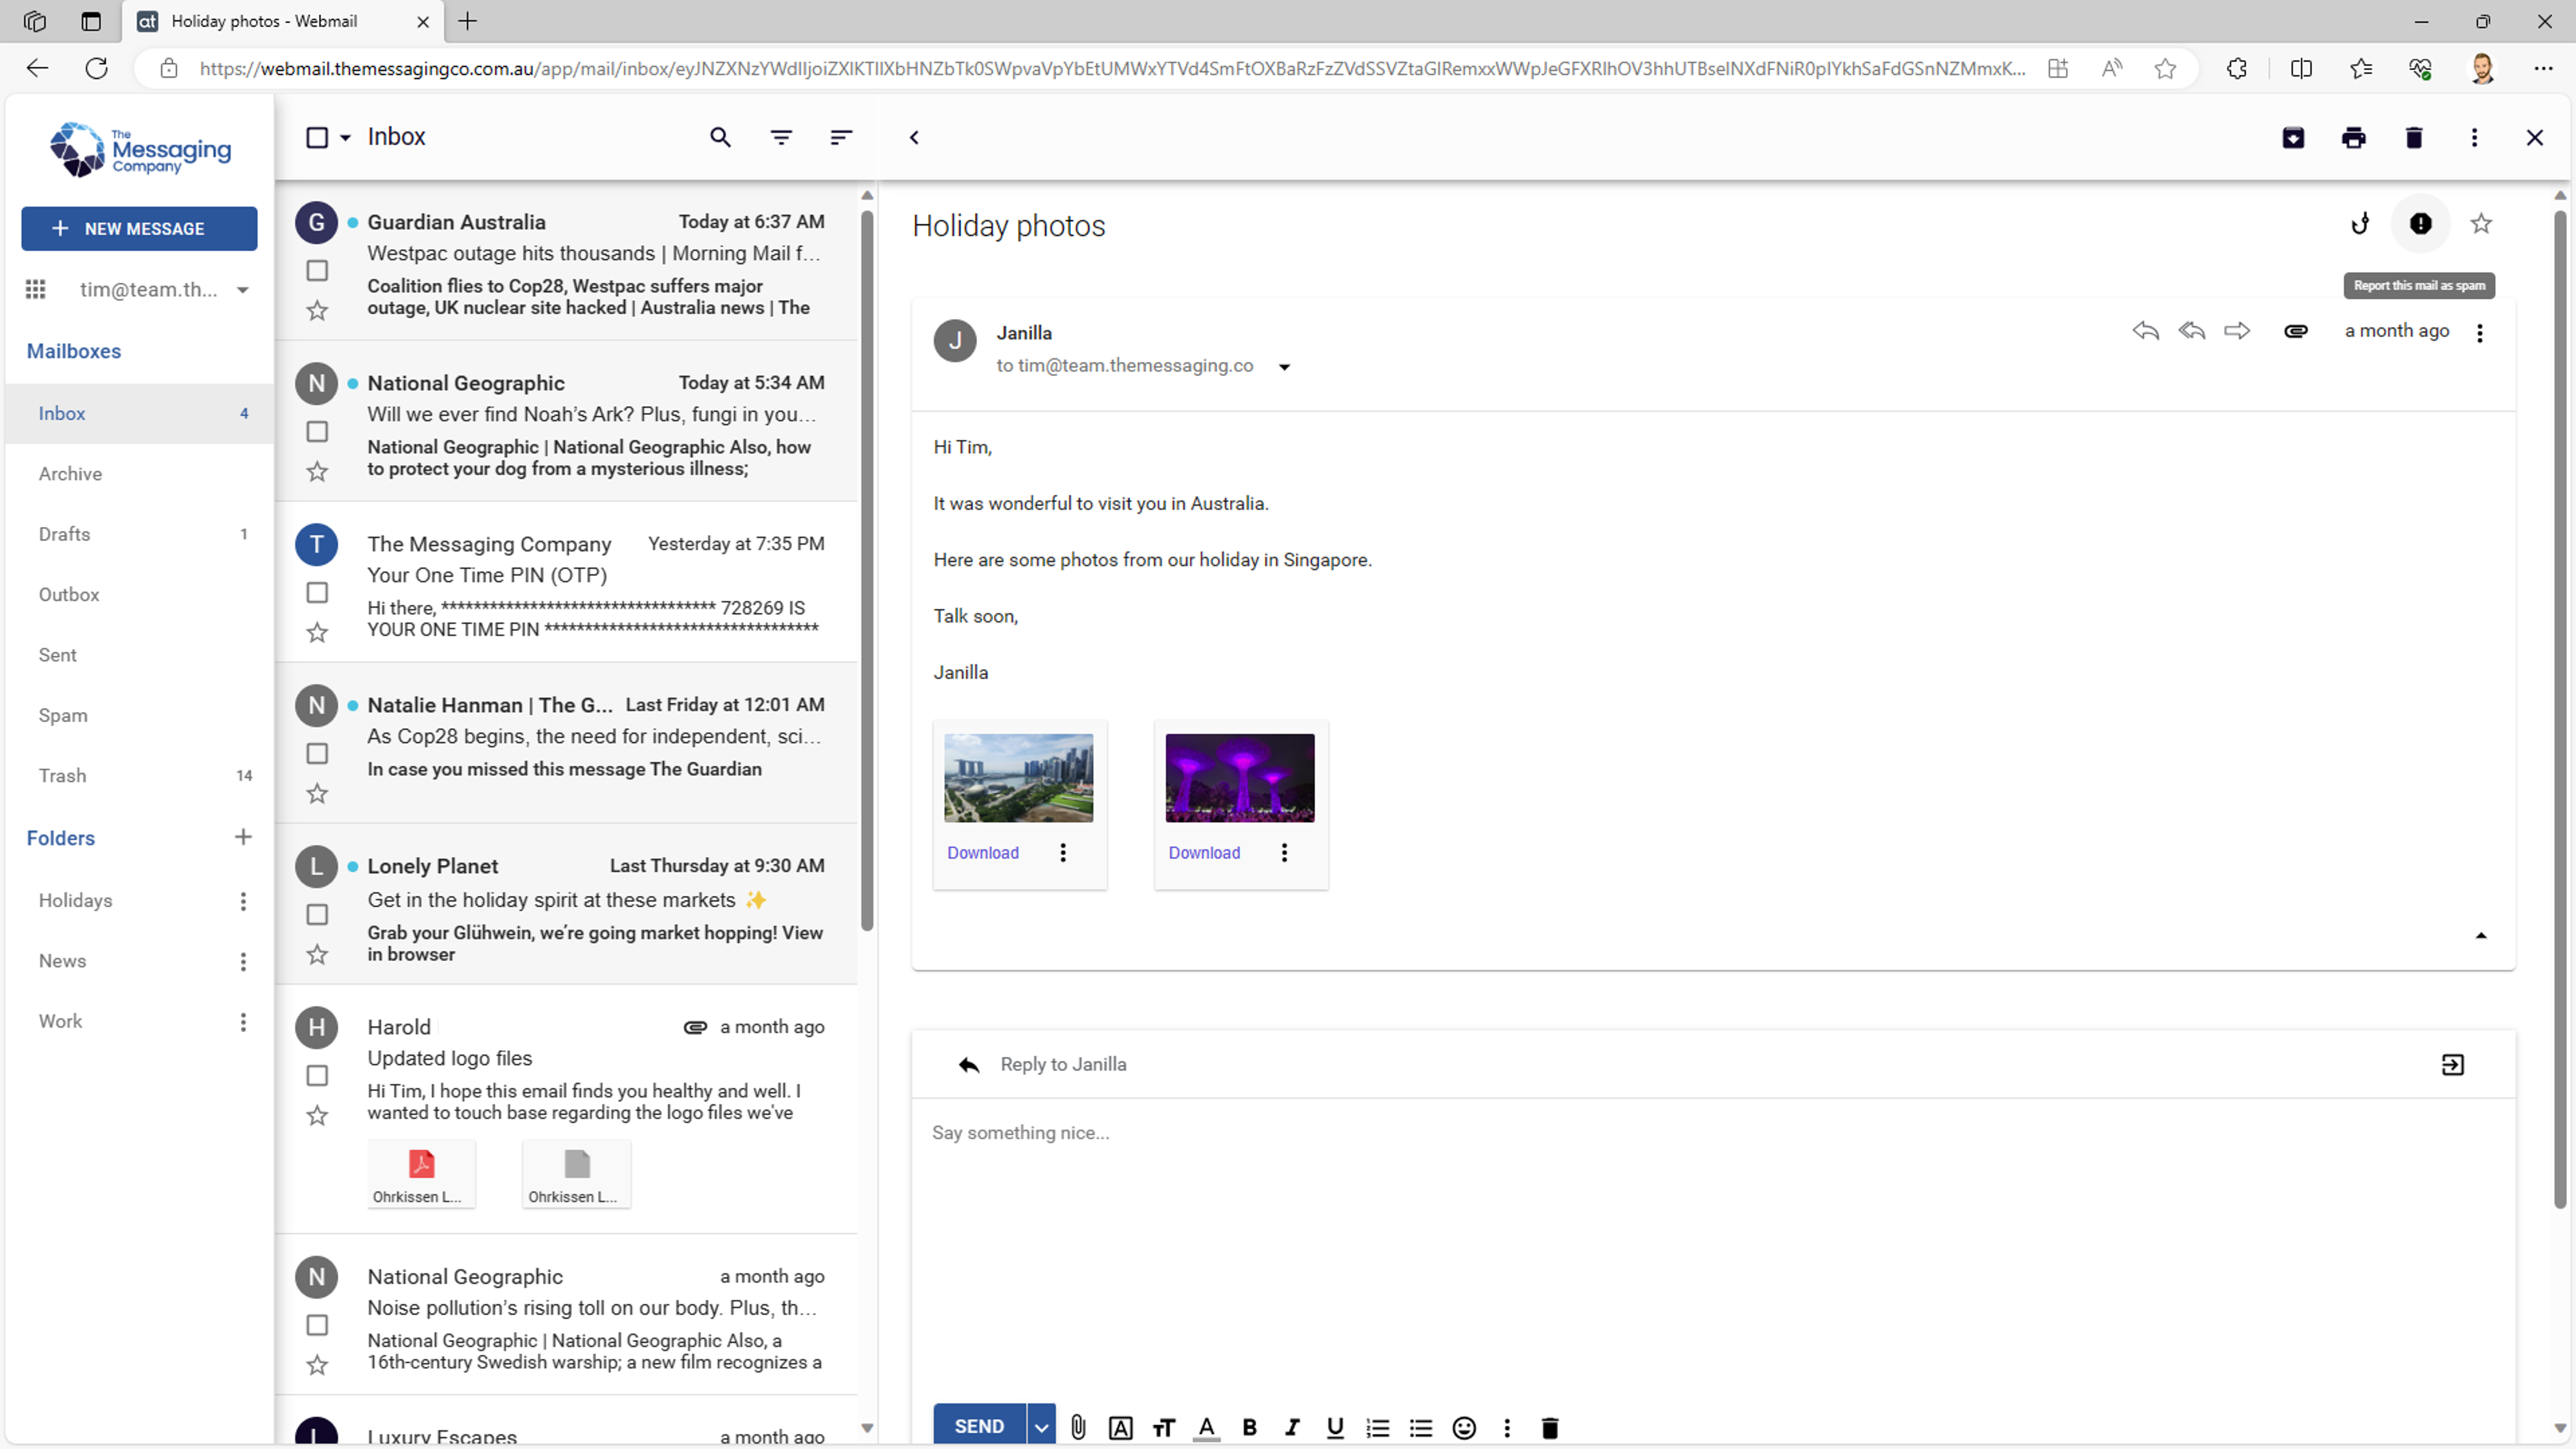2576x1449 pixels.
Task: Tick the select all messages checkbox
Action: point(317,138)
